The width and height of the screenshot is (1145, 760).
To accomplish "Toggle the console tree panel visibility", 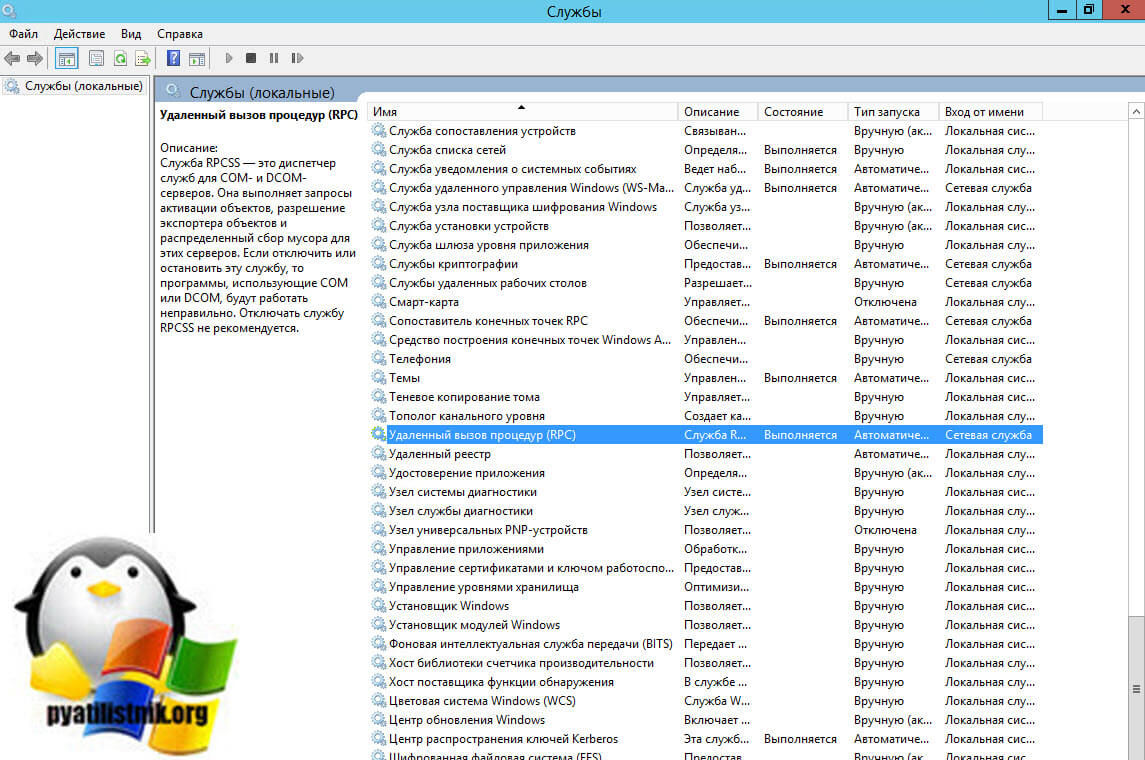I will [x=66, y=58].
